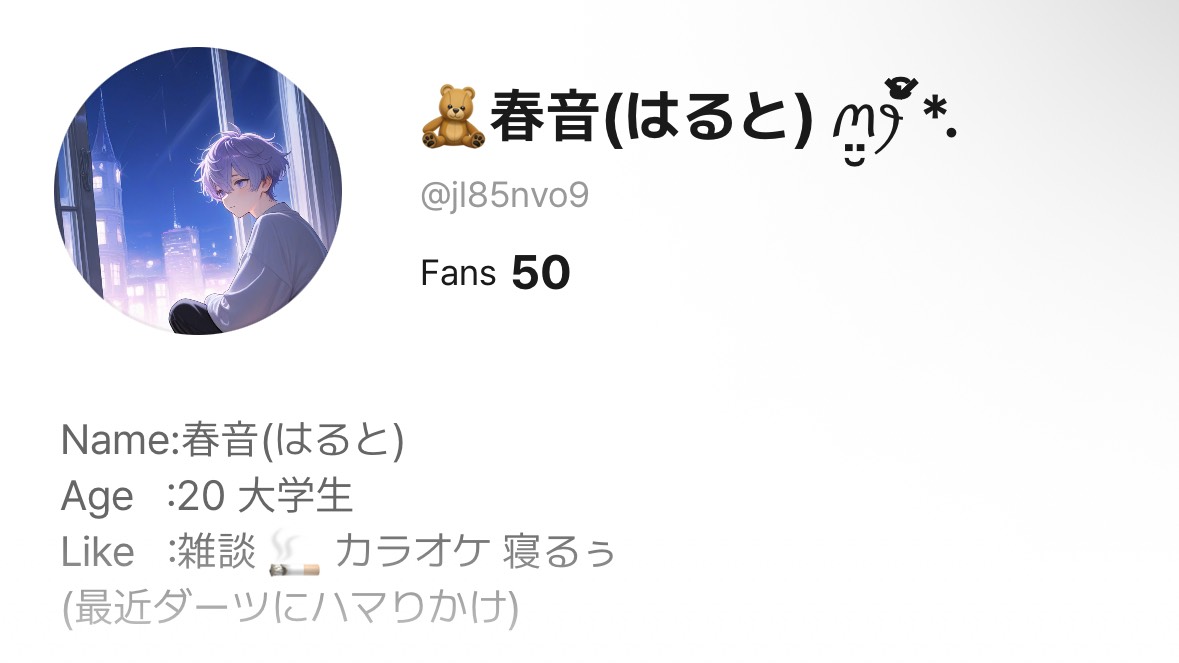Screen dimensions: 1179x663
Task: Select the (最近ダーツにハマりかけ) bio line
Action: pos(290,608)
